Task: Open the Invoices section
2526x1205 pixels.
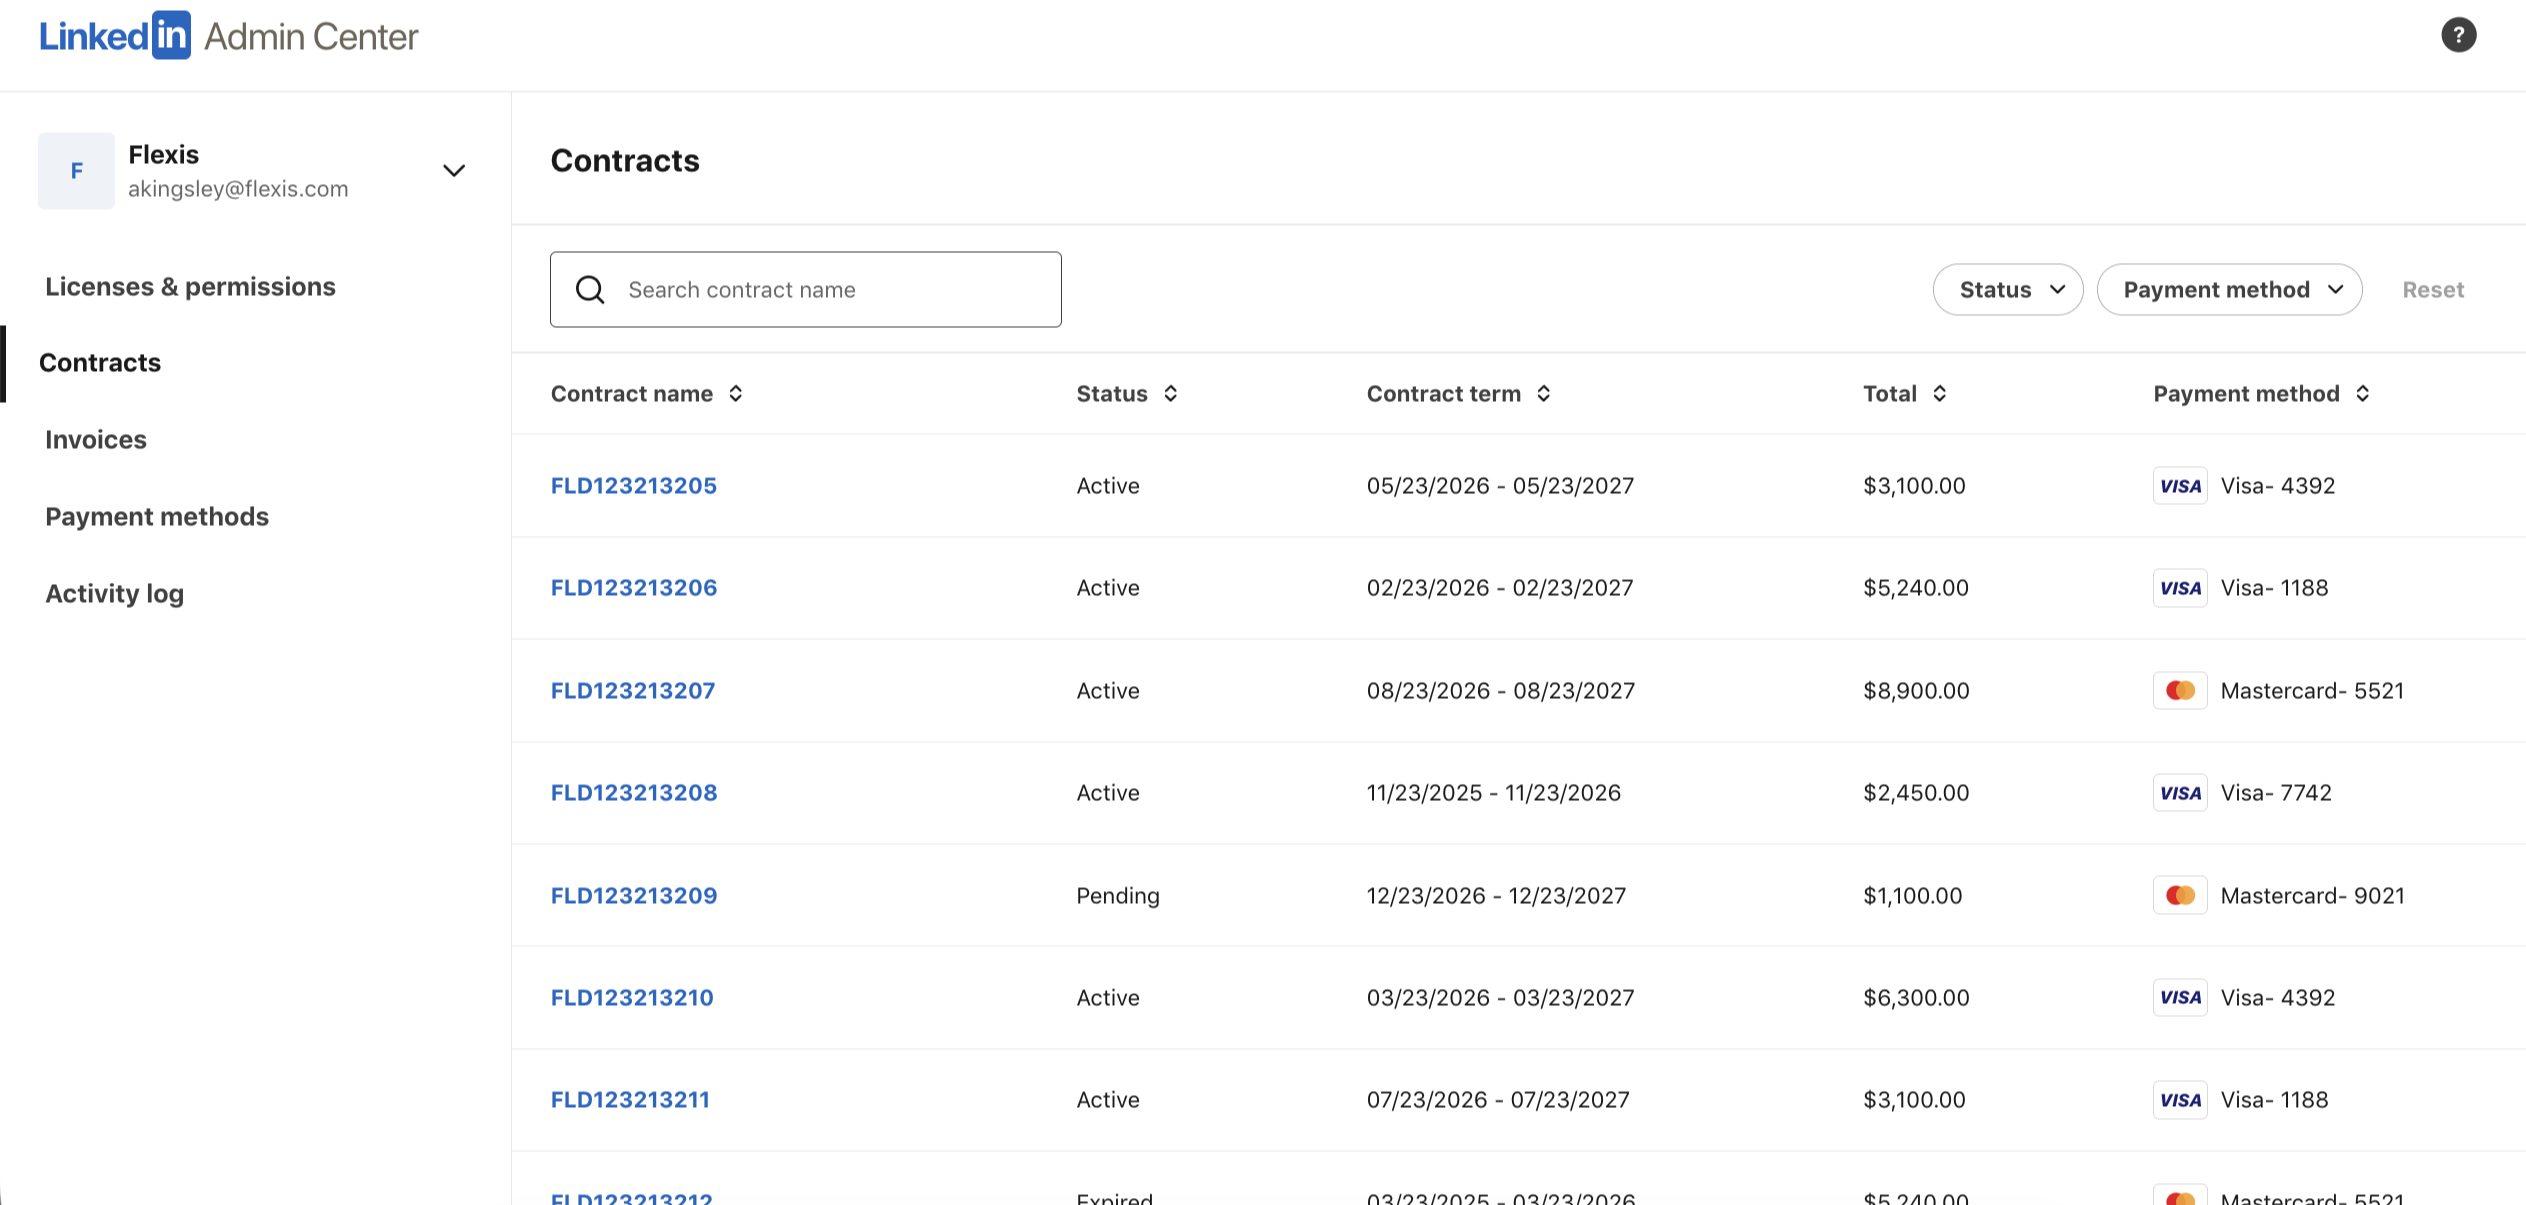Action: coord(96,440)
